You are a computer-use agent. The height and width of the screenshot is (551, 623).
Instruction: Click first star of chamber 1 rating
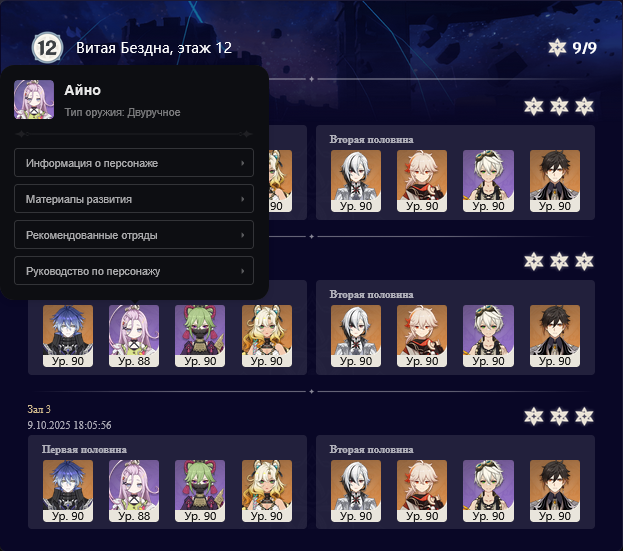coord(534,106)
